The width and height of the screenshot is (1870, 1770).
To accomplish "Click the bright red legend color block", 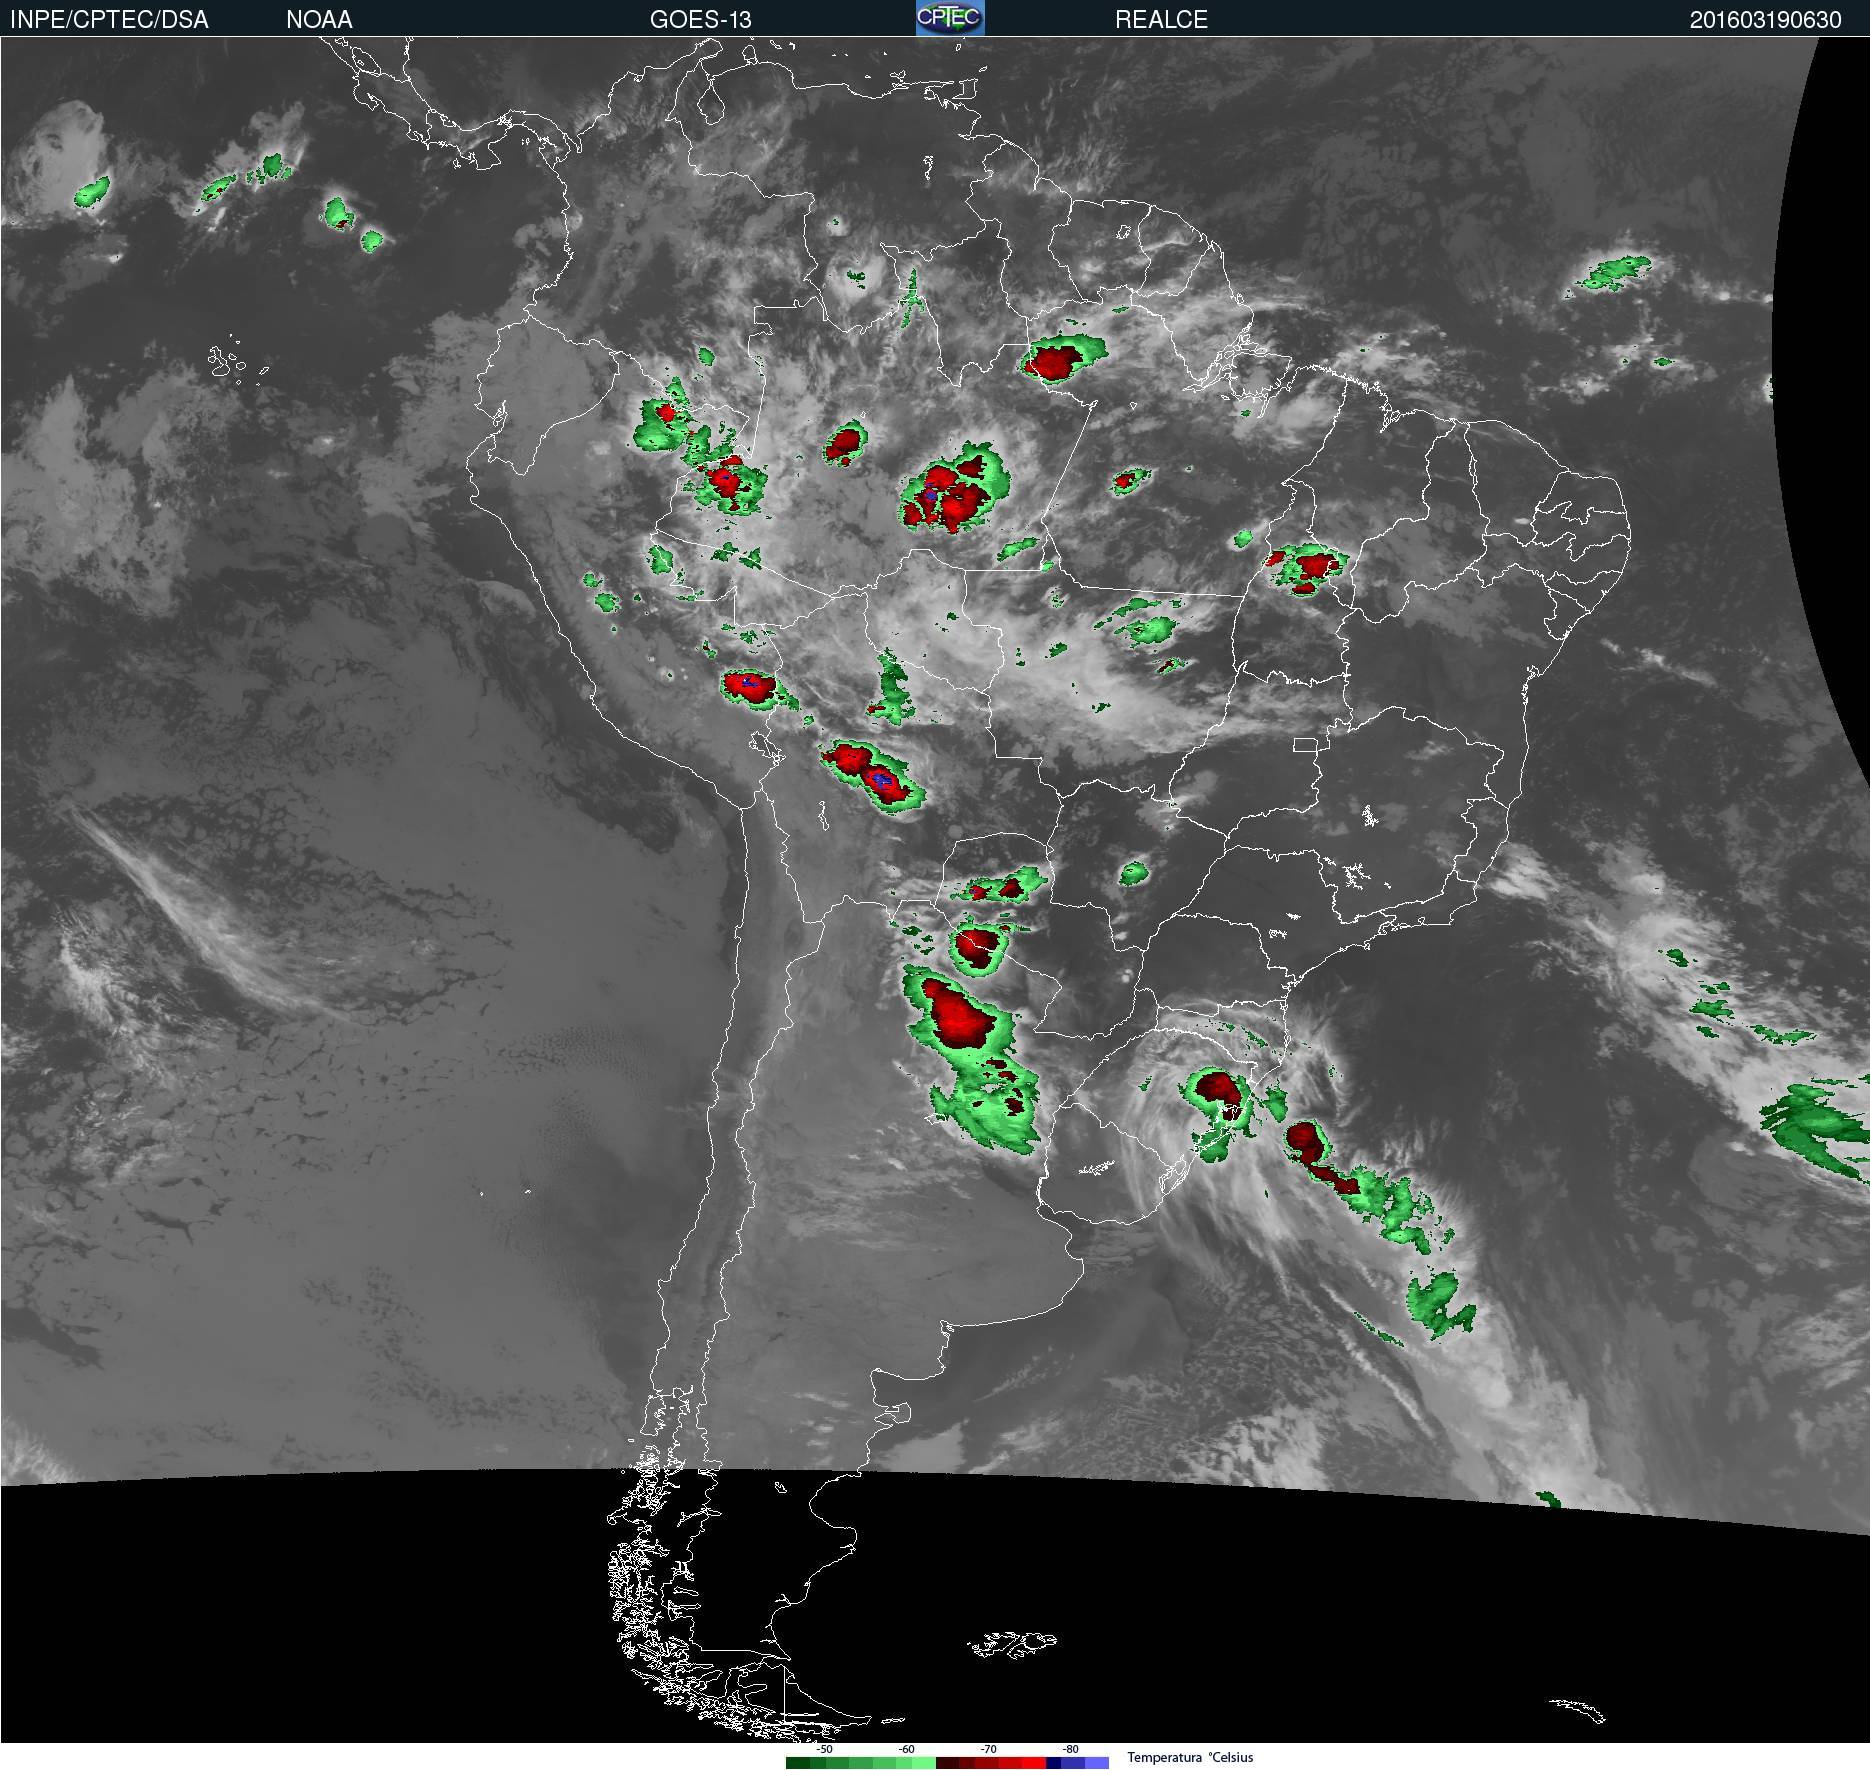I will [x=1034, y=1763].
